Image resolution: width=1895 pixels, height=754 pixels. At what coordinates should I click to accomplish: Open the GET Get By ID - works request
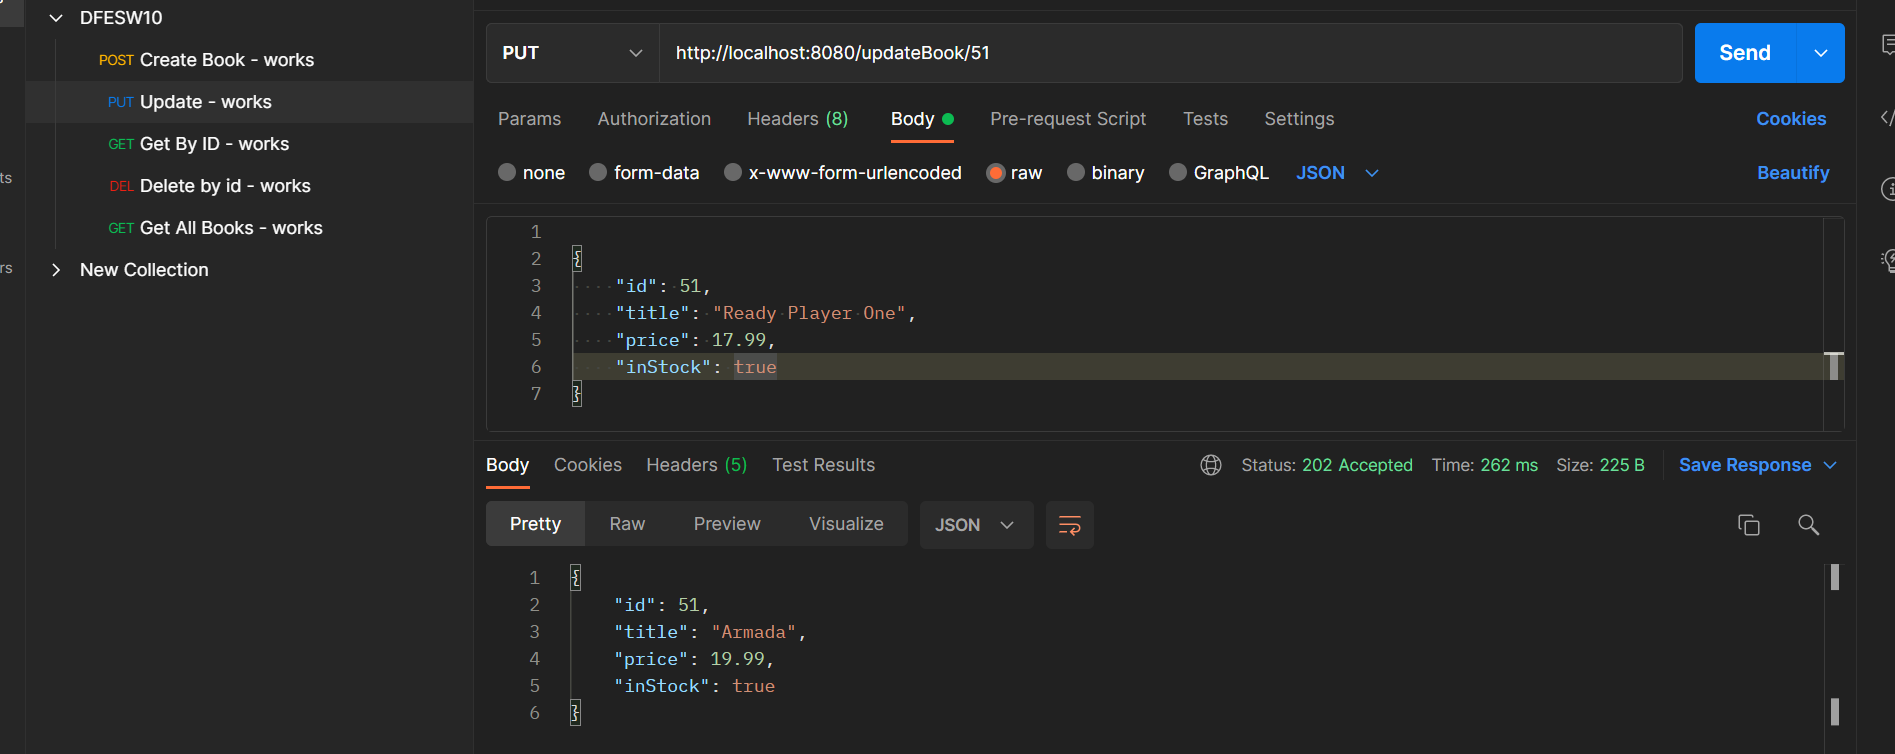250,144
